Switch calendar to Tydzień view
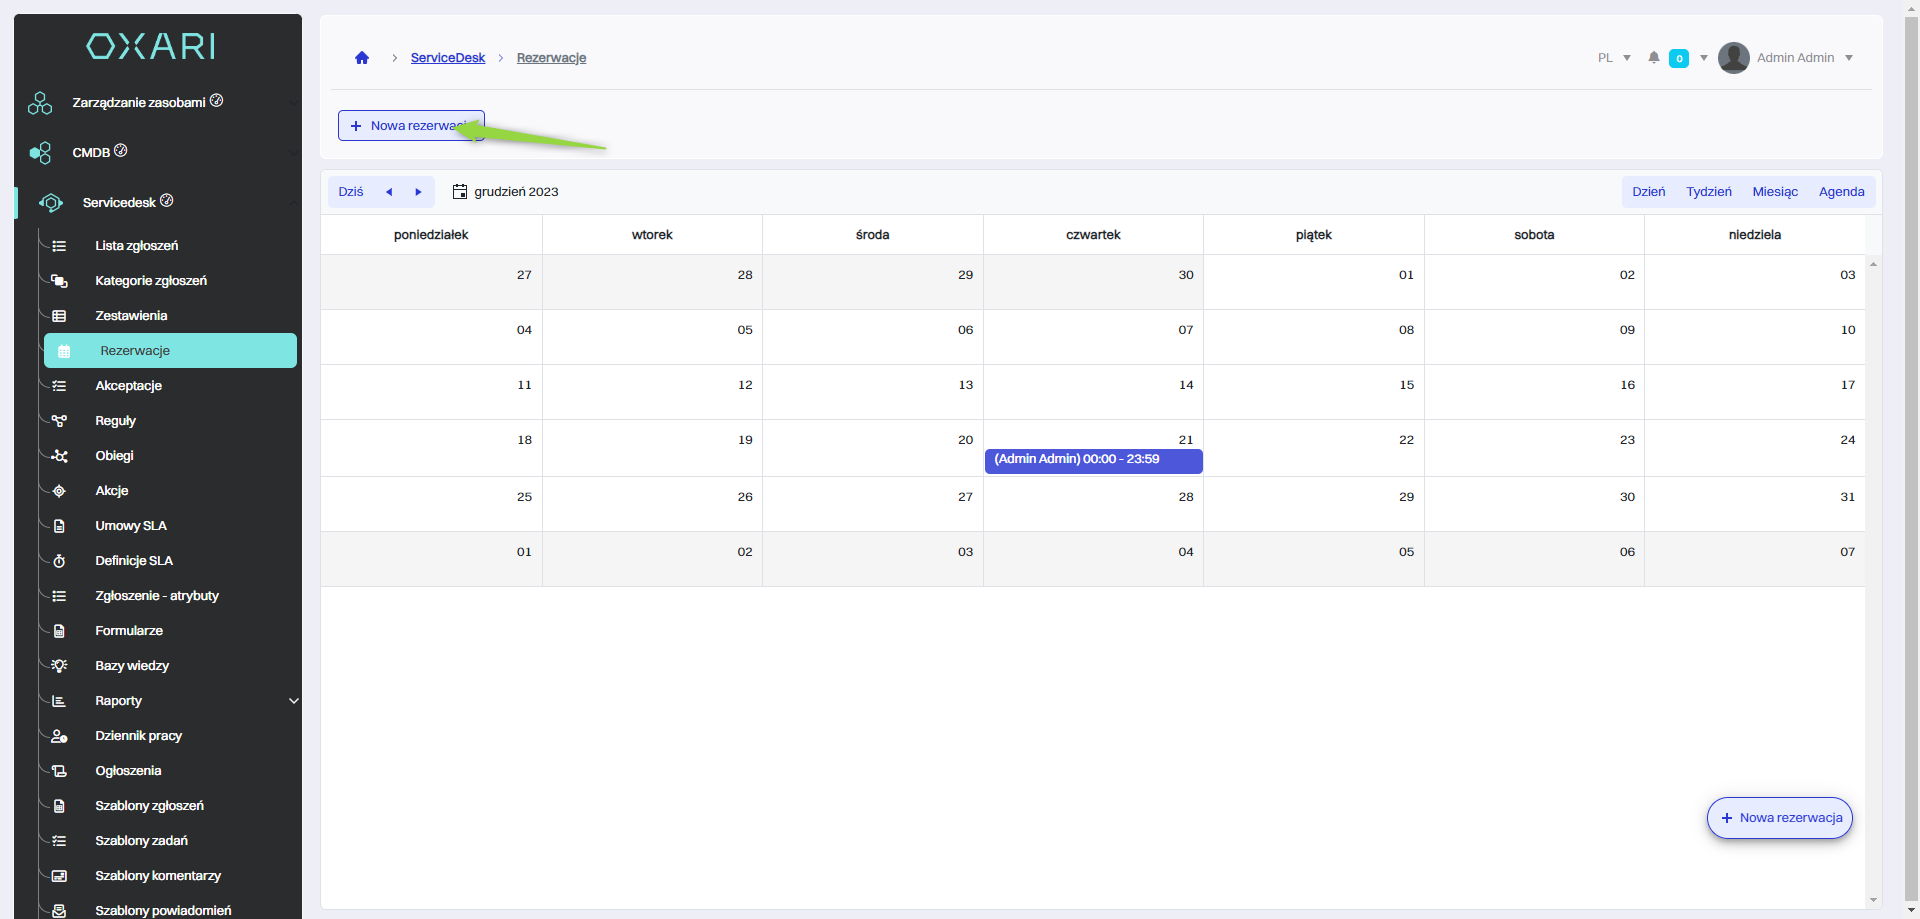 tap(1708, 192)
